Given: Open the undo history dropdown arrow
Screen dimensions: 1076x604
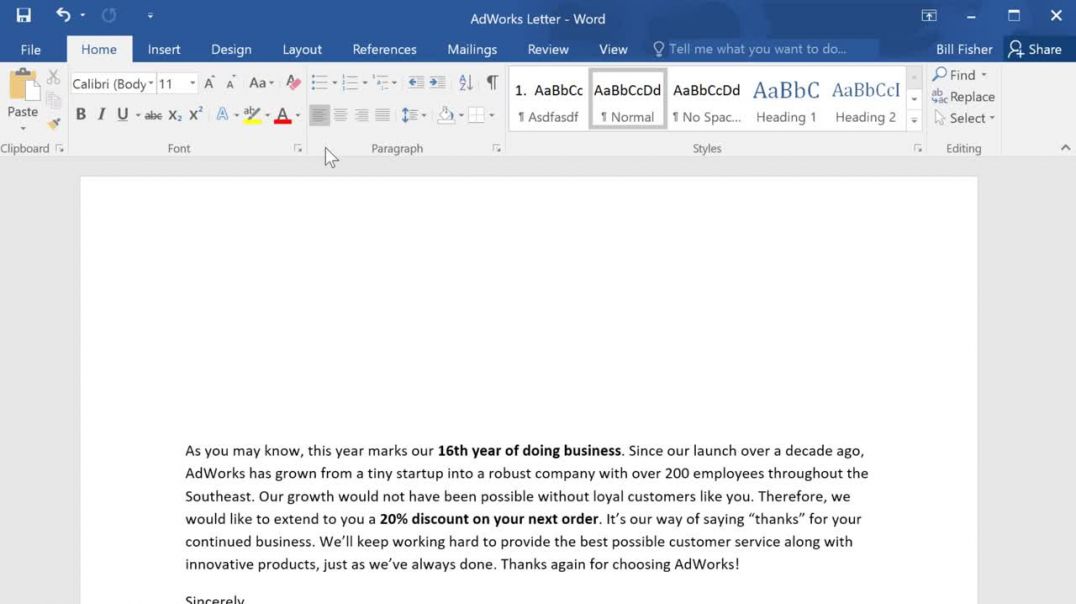Looking at the screenshot, I should tap(82, 15).
